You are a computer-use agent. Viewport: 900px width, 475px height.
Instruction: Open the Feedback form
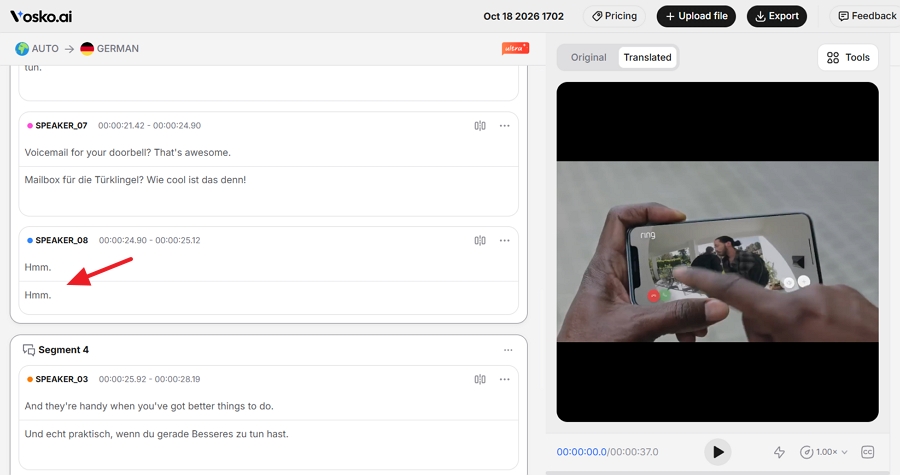[867, 16]
